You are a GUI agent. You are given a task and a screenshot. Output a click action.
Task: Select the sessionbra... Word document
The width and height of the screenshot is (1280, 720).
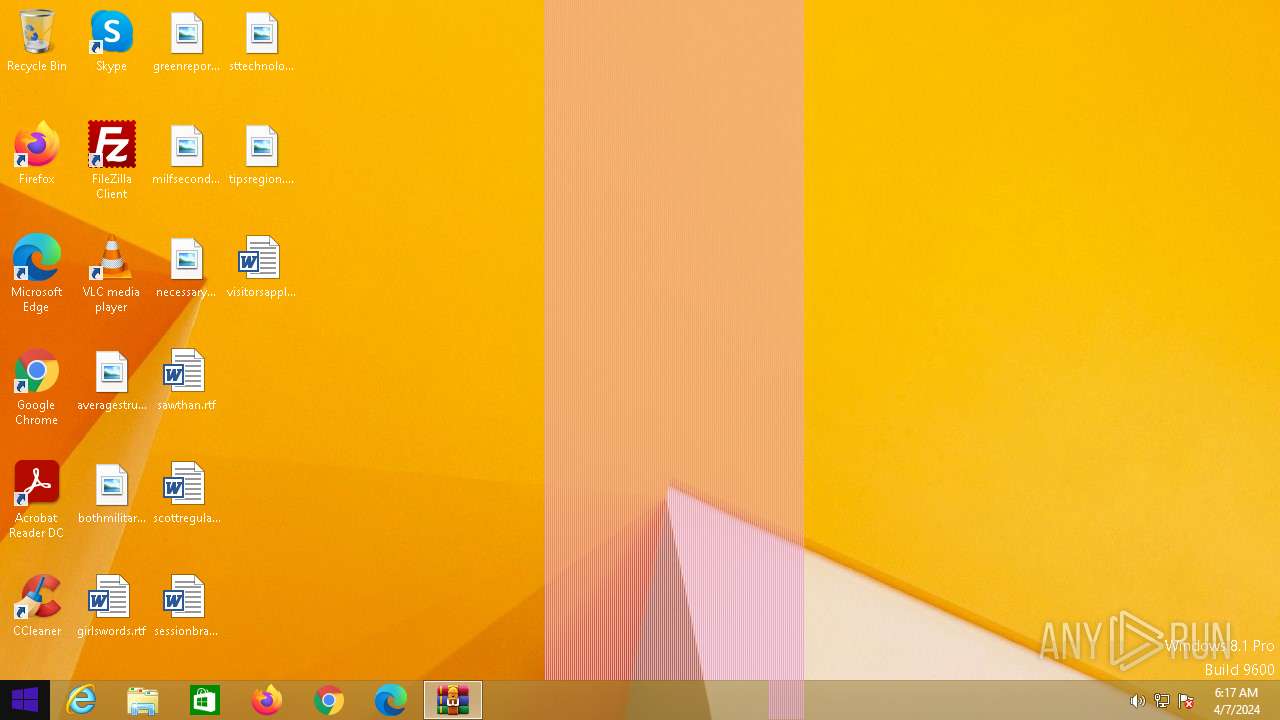(x=186, y=606)
